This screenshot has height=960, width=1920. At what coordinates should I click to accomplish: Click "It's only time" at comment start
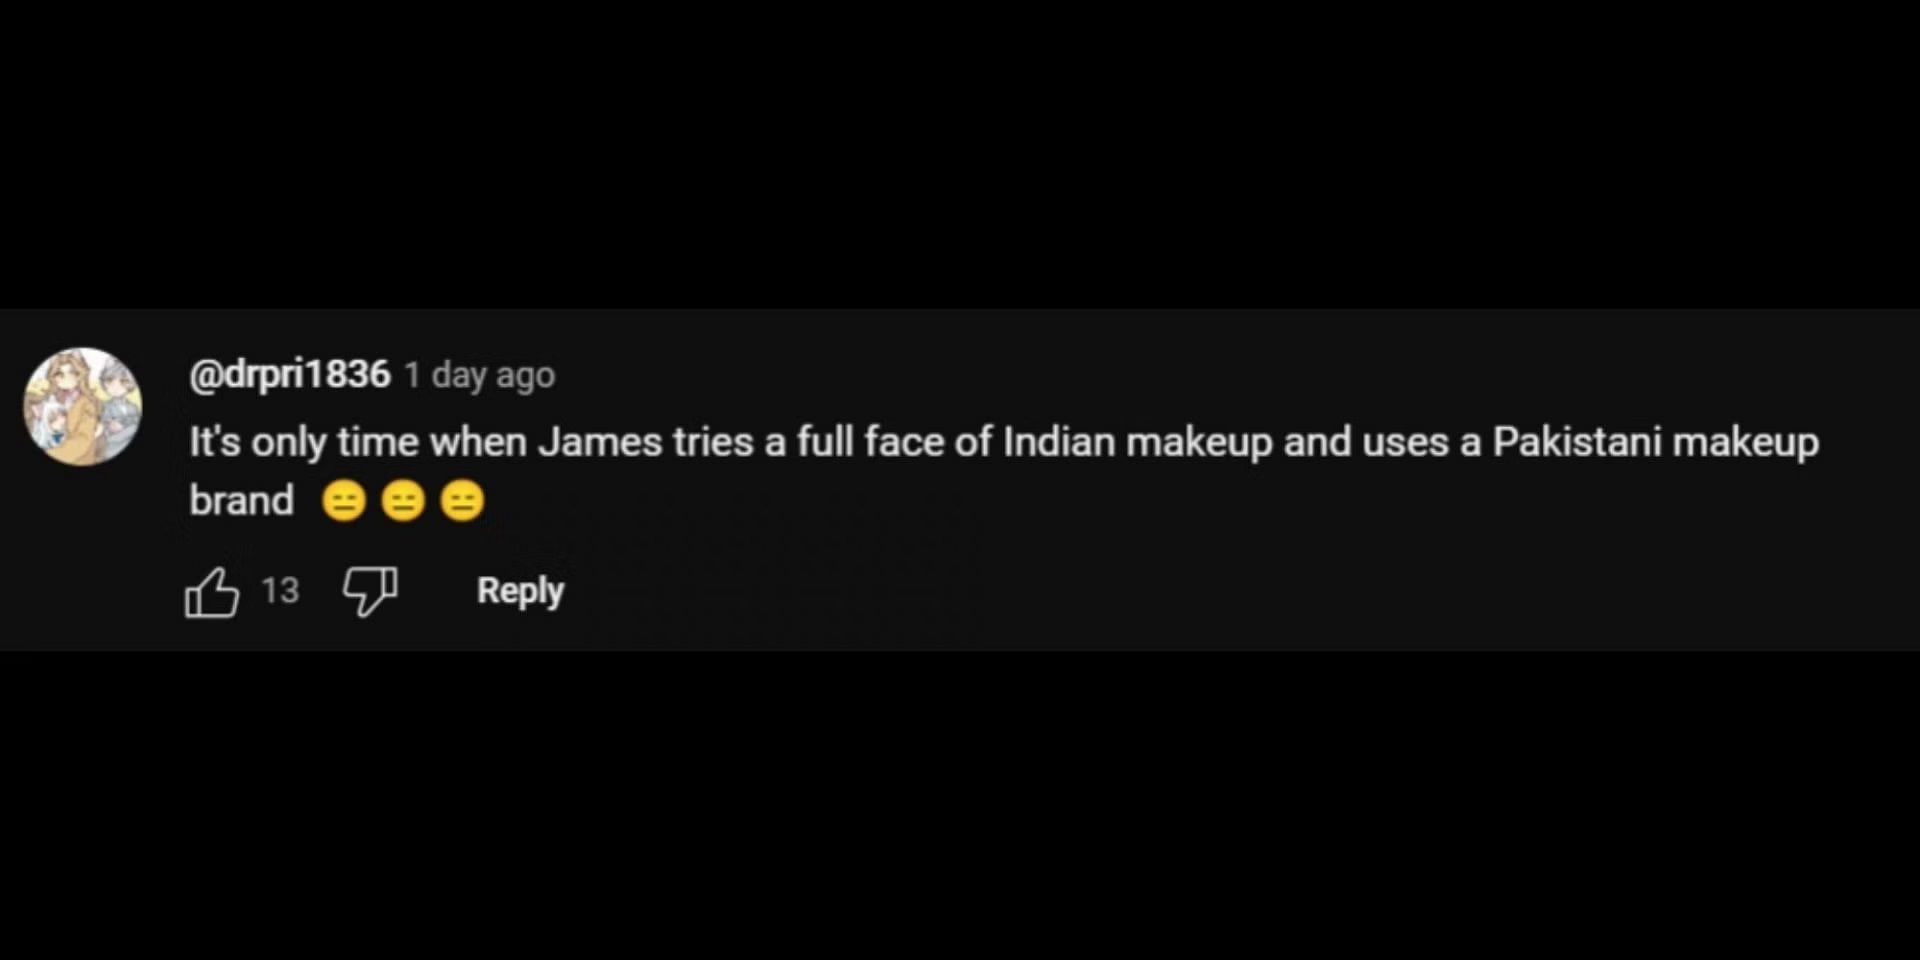(x=304, y=442)
